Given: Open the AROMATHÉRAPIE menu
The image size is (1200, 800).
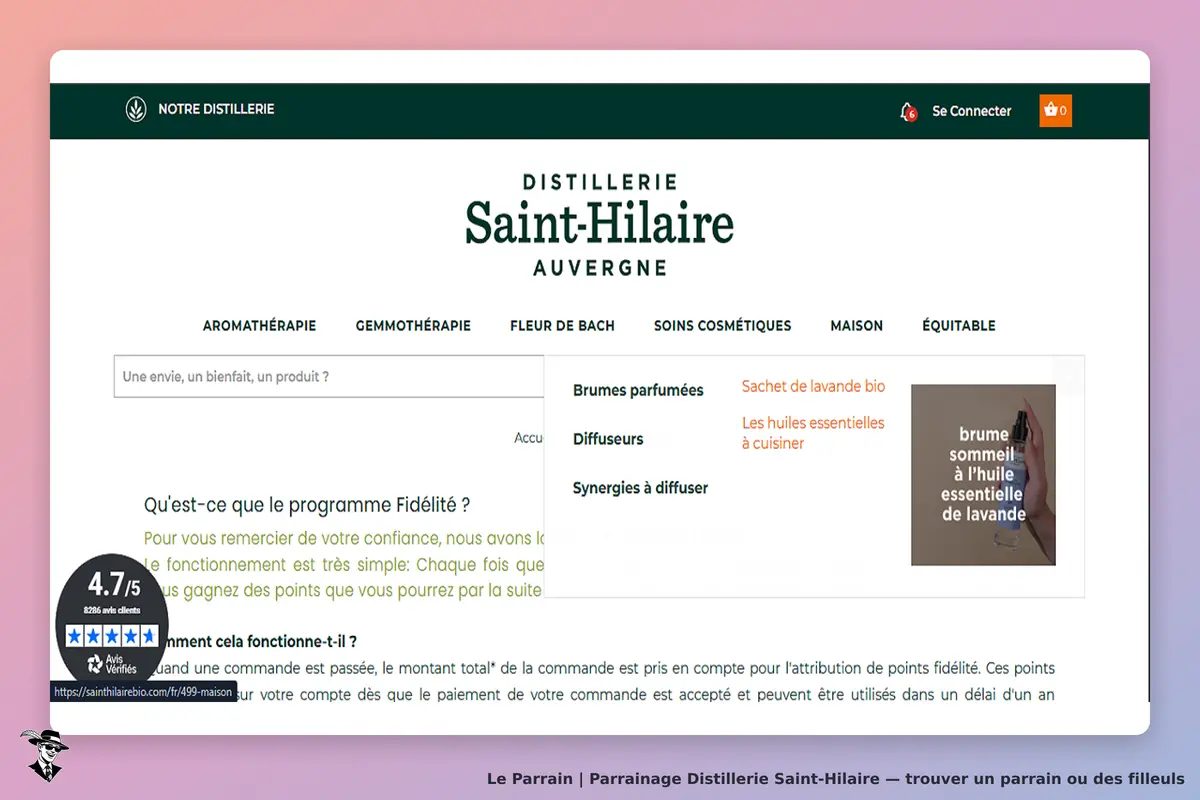Looking at the screenshot, I should coord(259,326).
